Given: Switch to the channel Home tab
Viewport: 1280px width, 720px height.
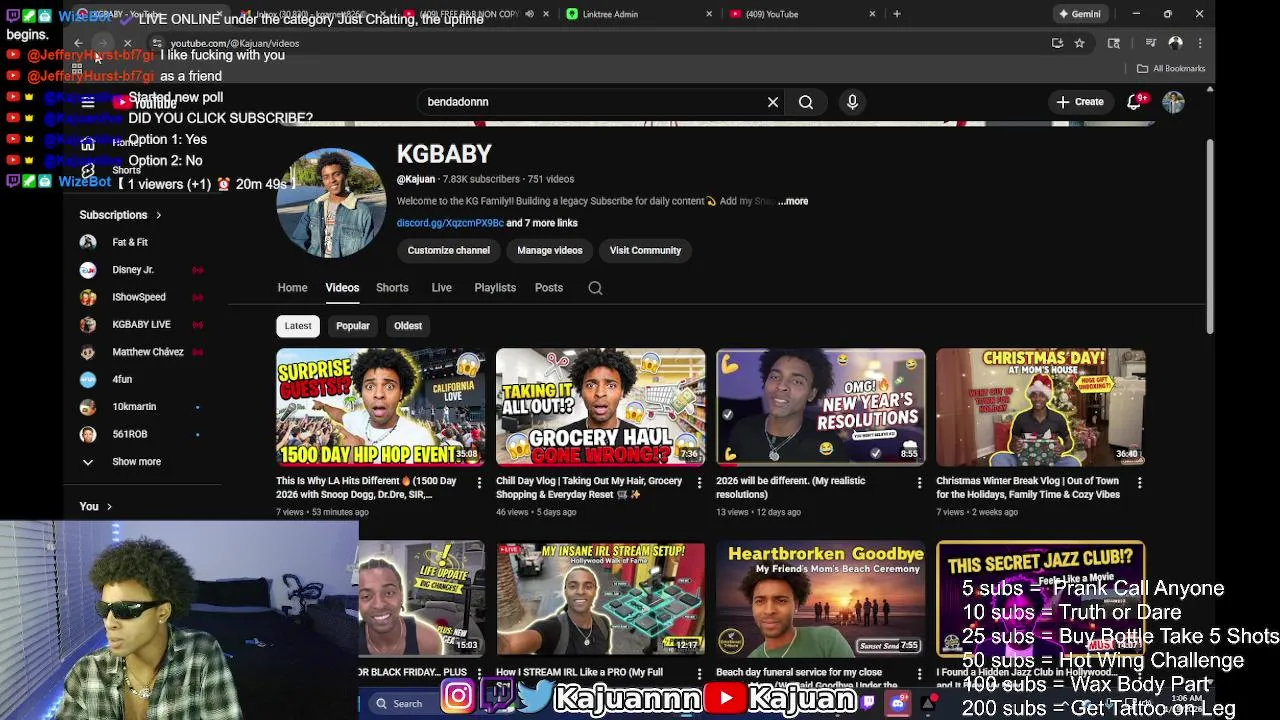Looking at the screenshot, I should coord(293,288).
